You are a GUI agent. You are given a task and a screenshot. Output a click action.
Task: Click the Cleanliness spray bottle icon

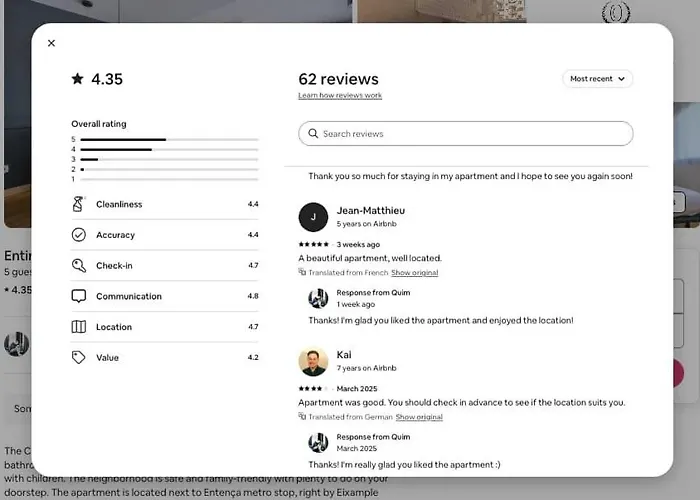78,204
